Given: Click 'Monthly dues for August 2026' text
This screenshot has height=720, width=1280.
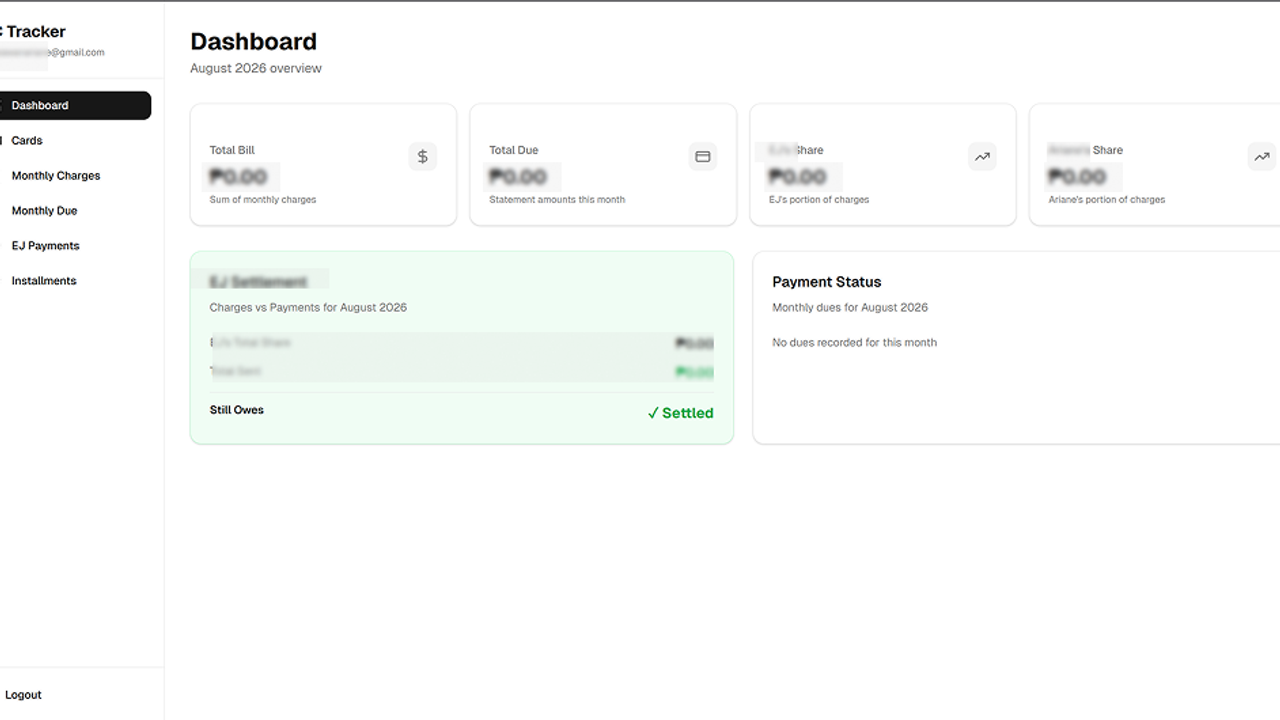Looking at the screenshot, I should click(x=850, y=308).
